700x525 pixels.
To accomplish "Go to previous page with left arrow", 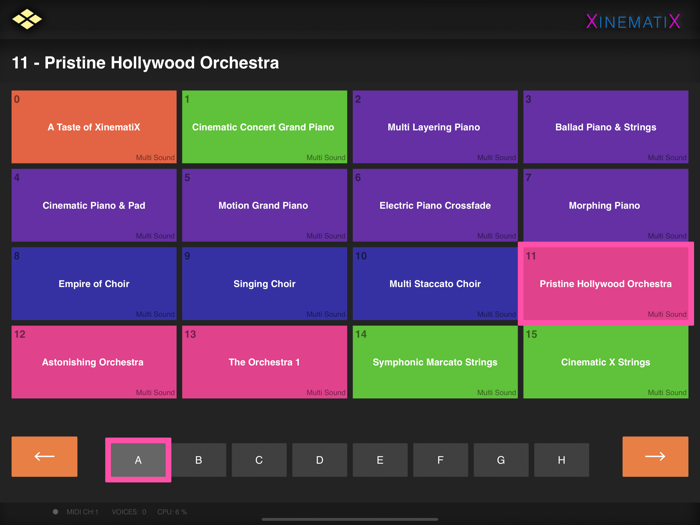I will tap(44, 456).
